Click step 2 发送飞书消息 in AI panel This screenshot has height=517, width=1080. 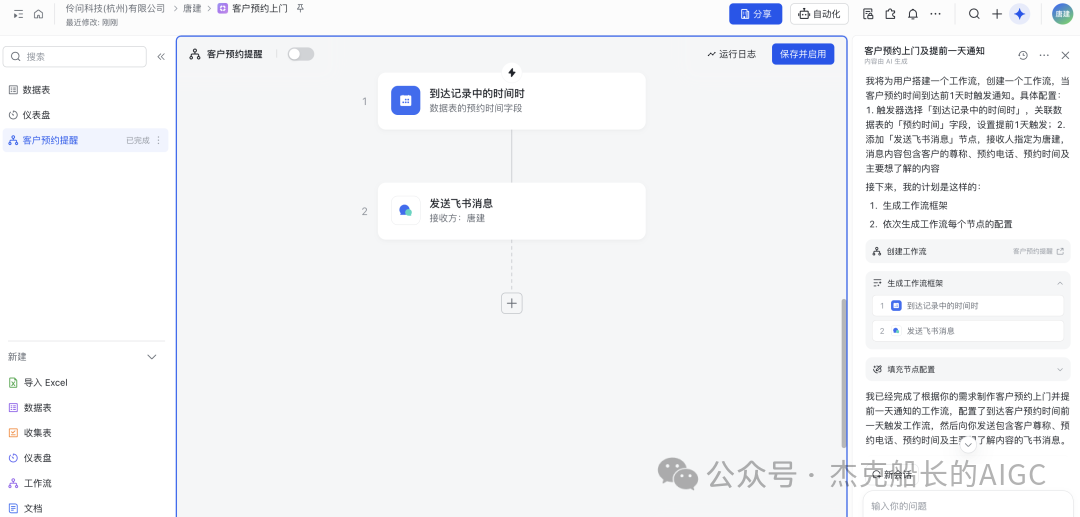tap(968, 330)
